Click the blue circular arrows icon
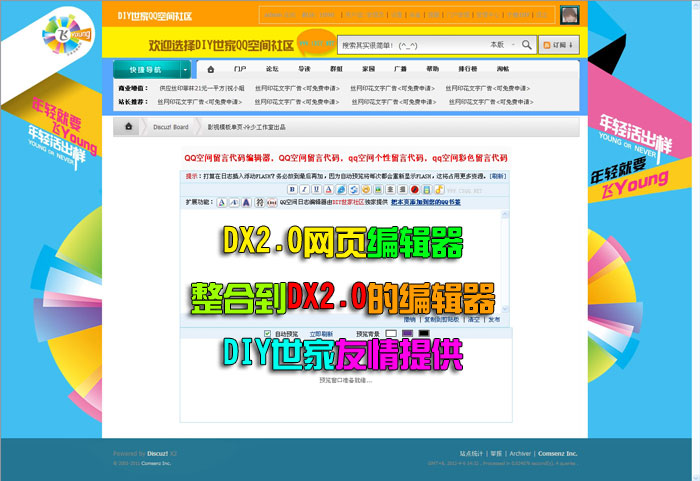 click(x=354, y=189)
